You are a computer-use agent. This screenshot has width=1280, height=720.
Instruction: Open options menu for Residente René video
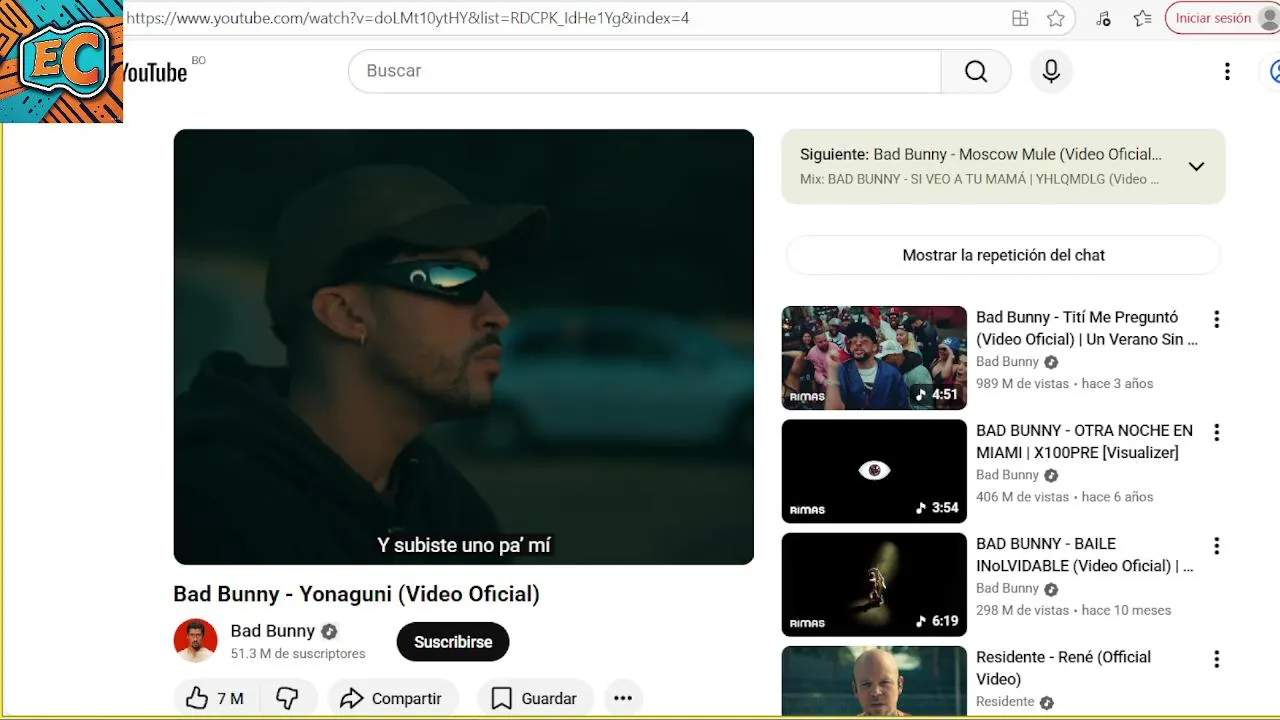tap(1216, 659)
